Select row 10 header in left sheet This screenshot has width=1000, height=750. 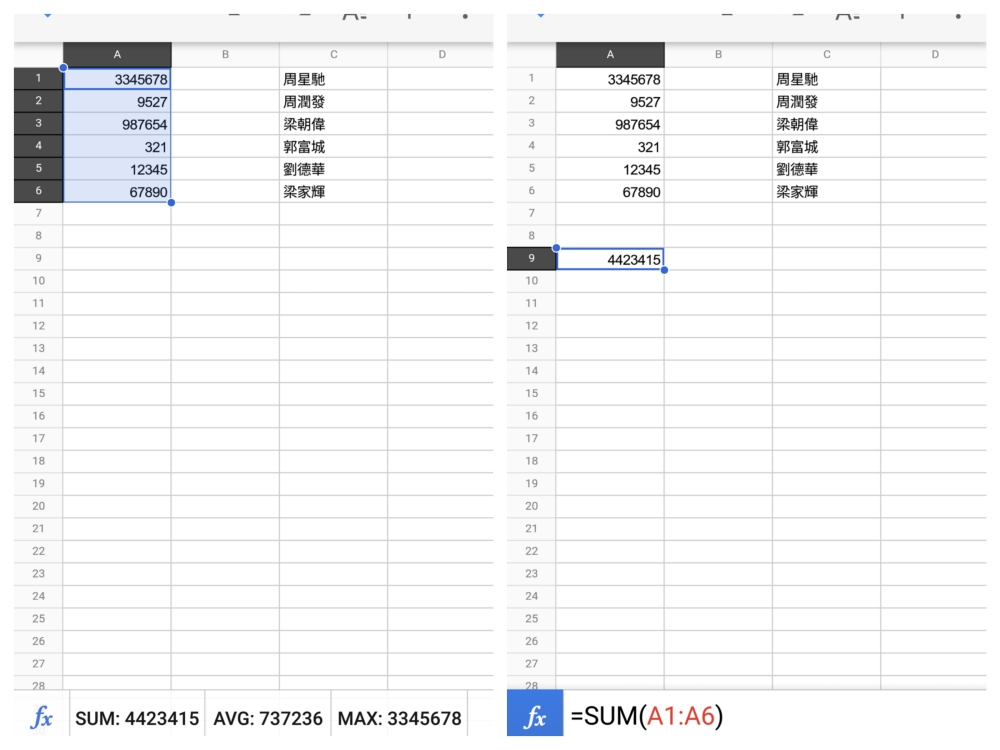tap(38, 281)
